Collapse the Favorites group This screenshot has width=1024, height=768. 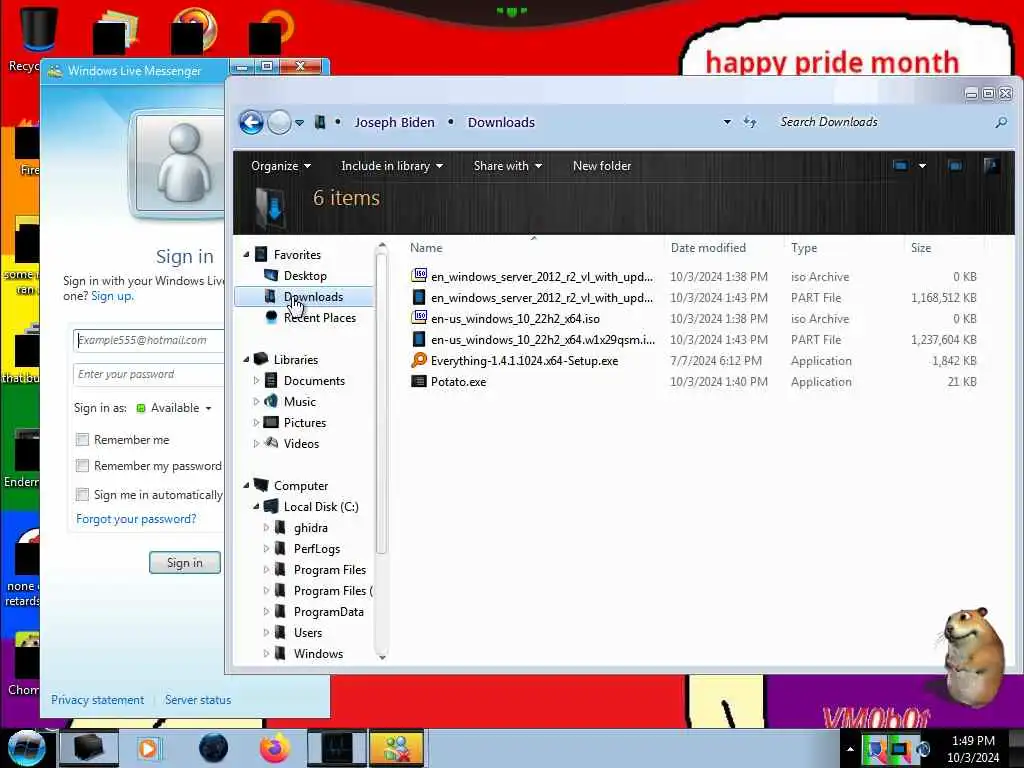(x=246, y=255)
